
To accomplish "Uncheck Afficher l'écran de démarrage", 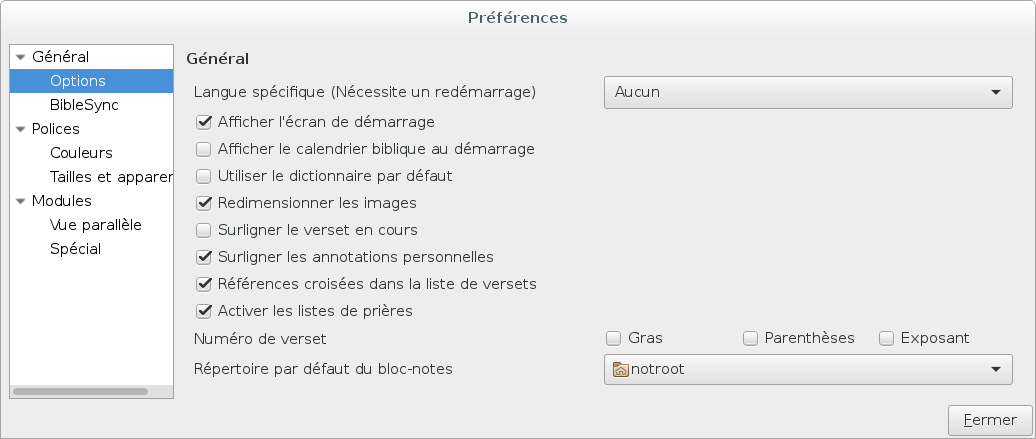I will [204, 122].
